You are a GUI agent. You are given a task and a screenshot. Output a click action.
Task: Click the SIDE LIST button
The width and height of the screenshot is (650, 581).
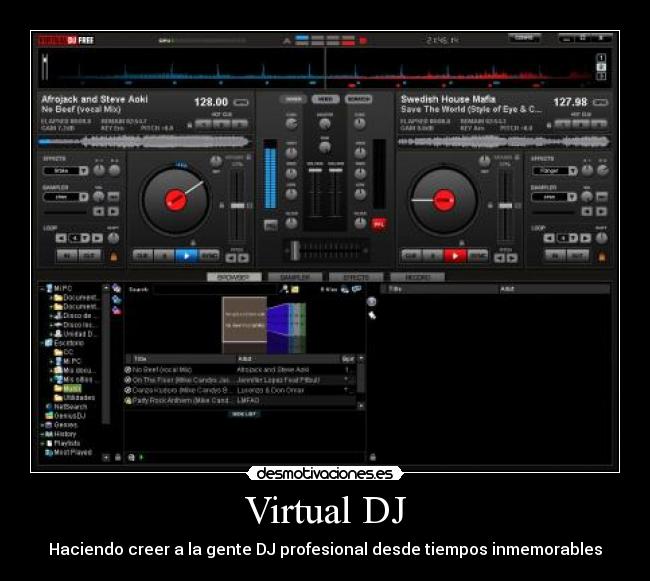tap(244, 414)
